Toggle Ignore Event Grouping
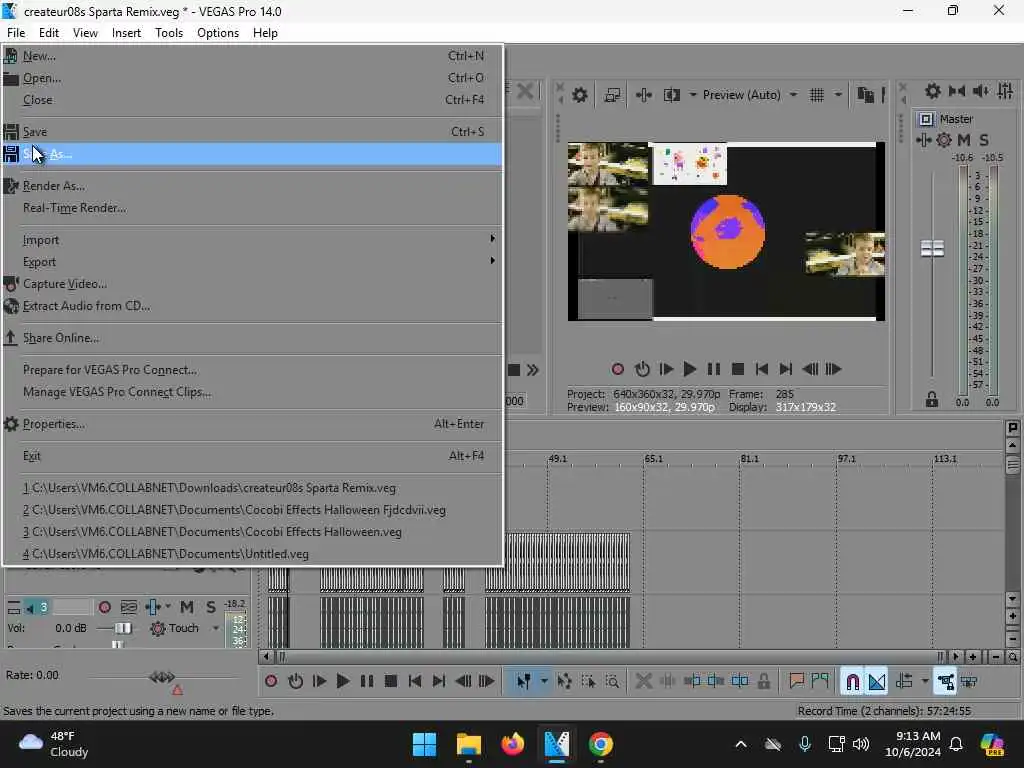The width and height of the screenshot is (1024, 768). pyautogui.click(x=969, y=681)
